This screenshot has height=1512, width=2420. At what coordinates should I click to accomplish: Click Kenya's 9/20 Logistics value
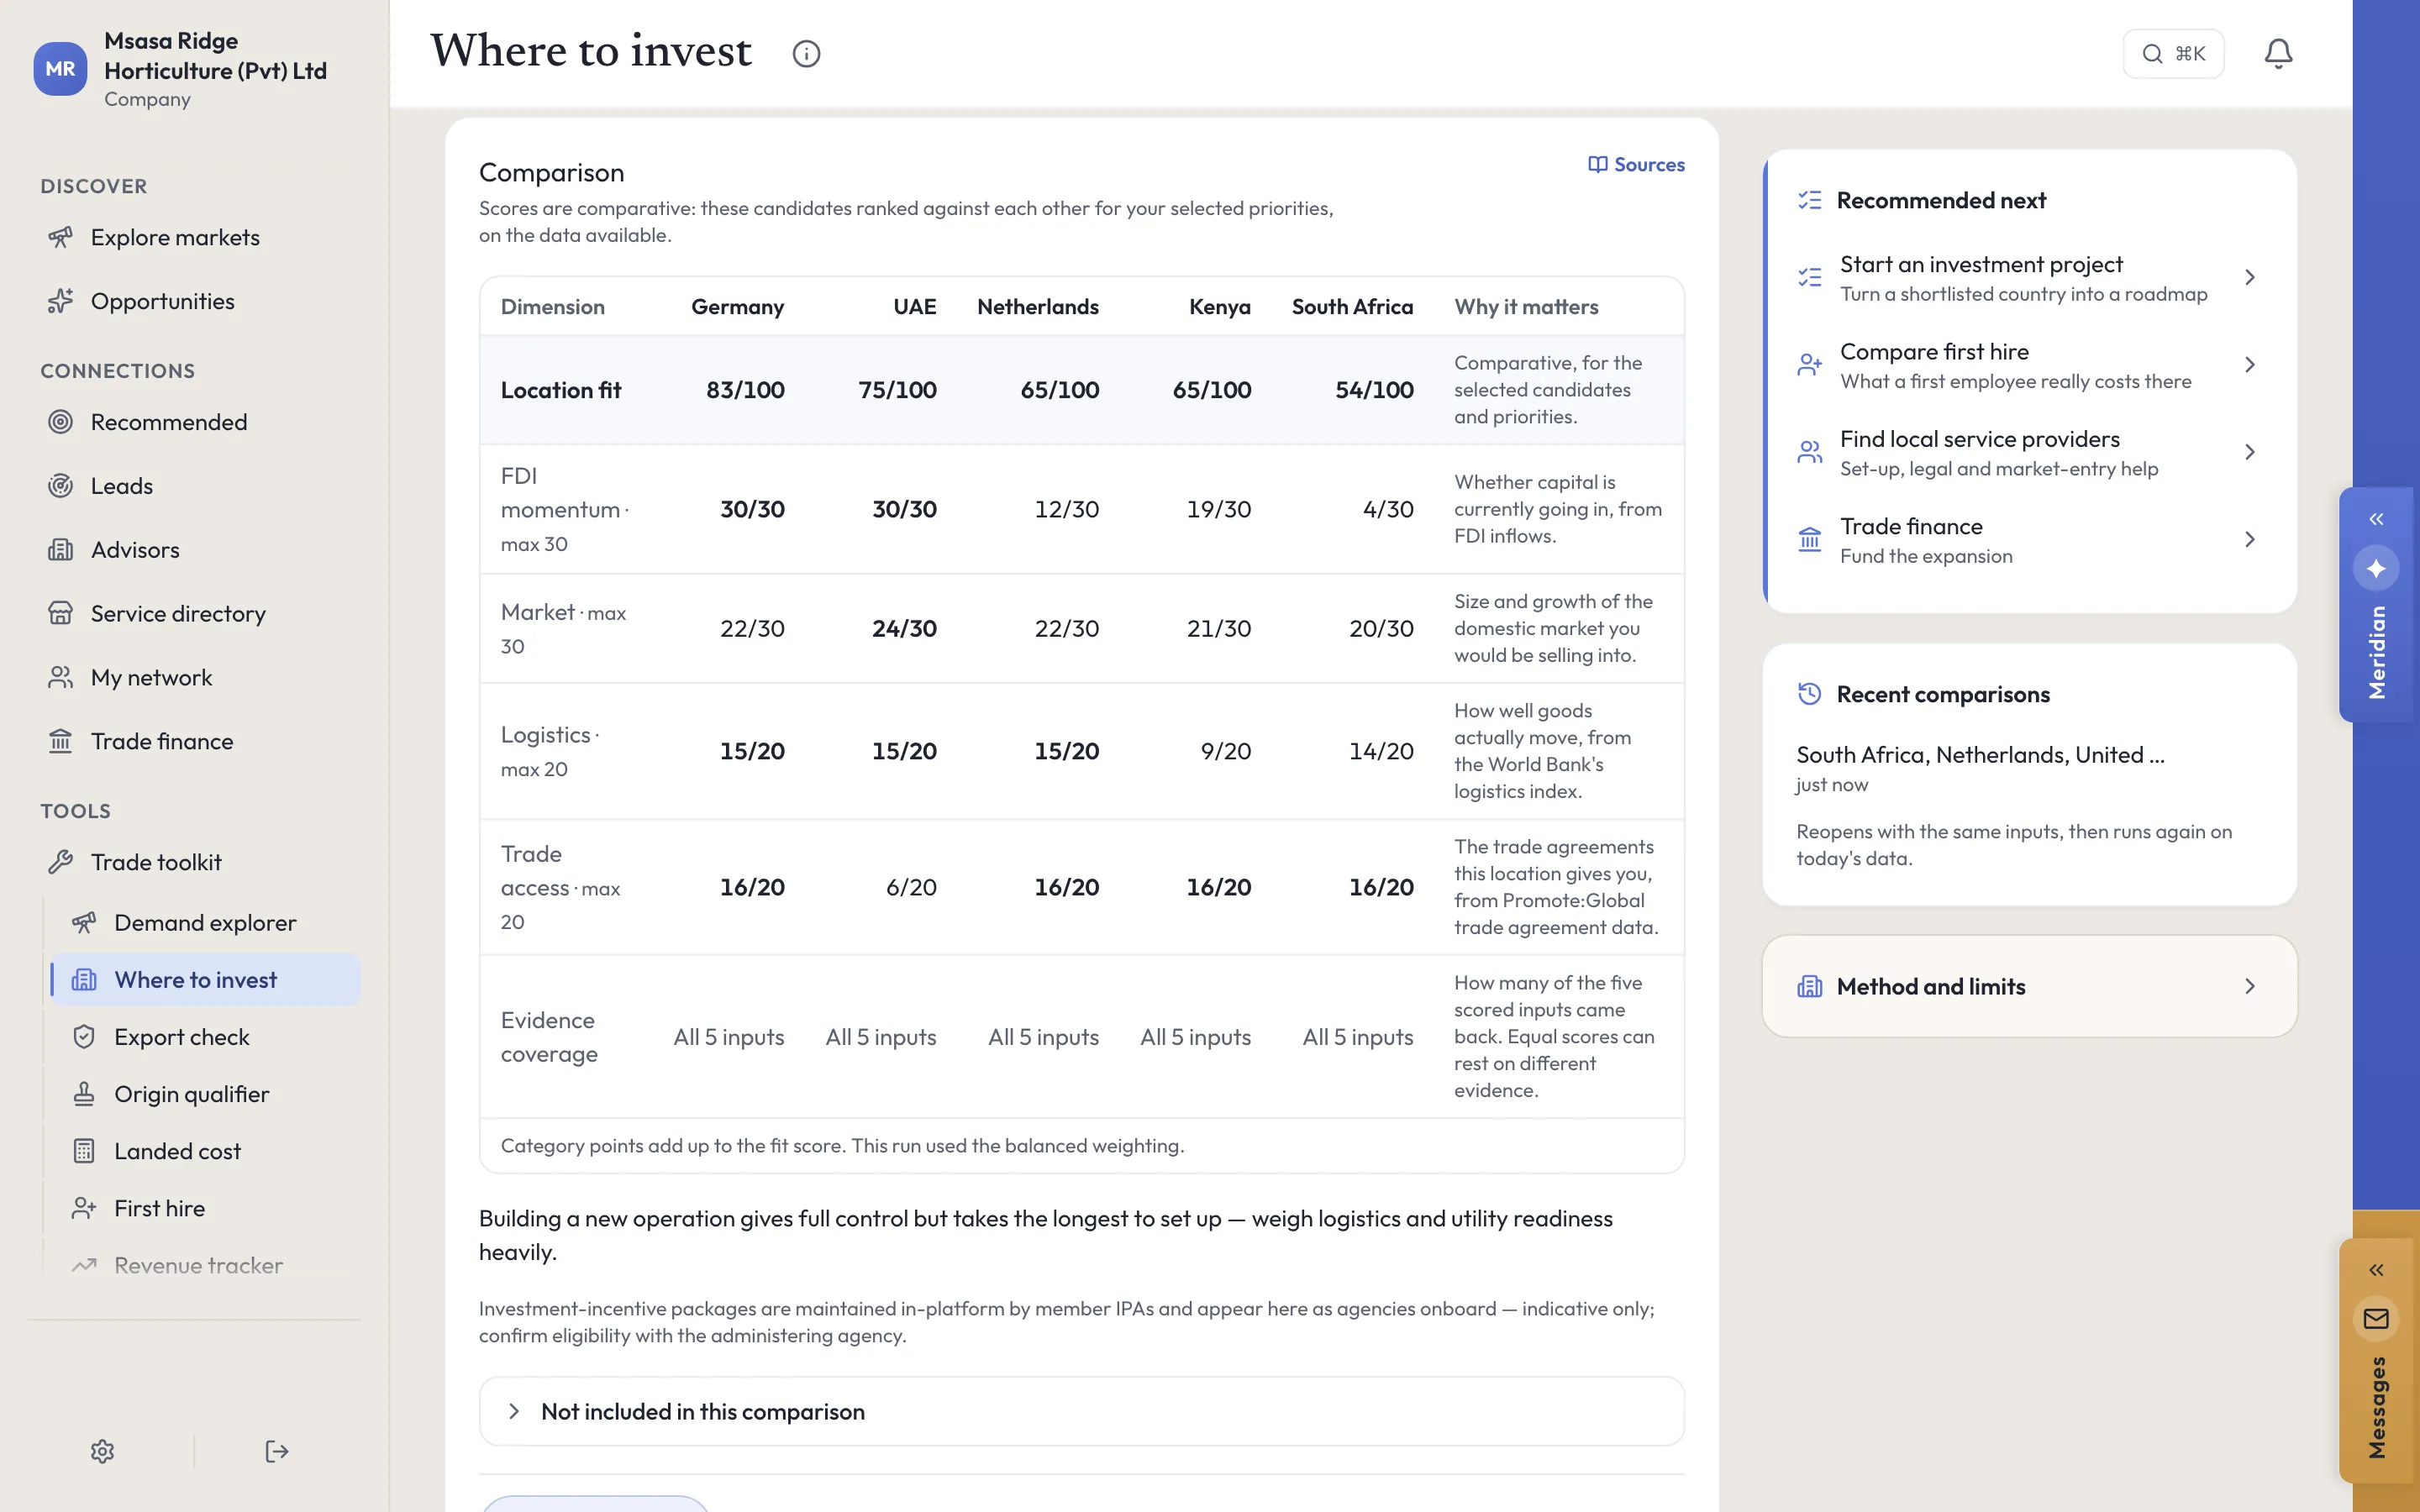tap(1225, 751)
